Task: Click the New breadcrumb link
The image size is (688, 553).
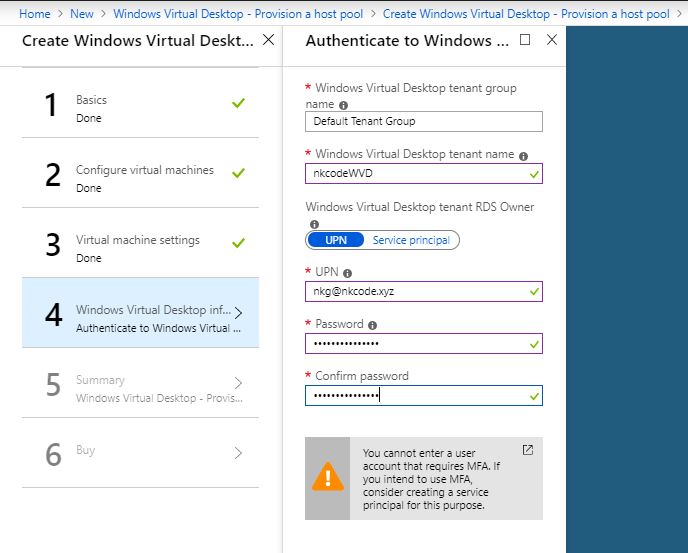Action: pyautogui.click(x=82, y=14)
